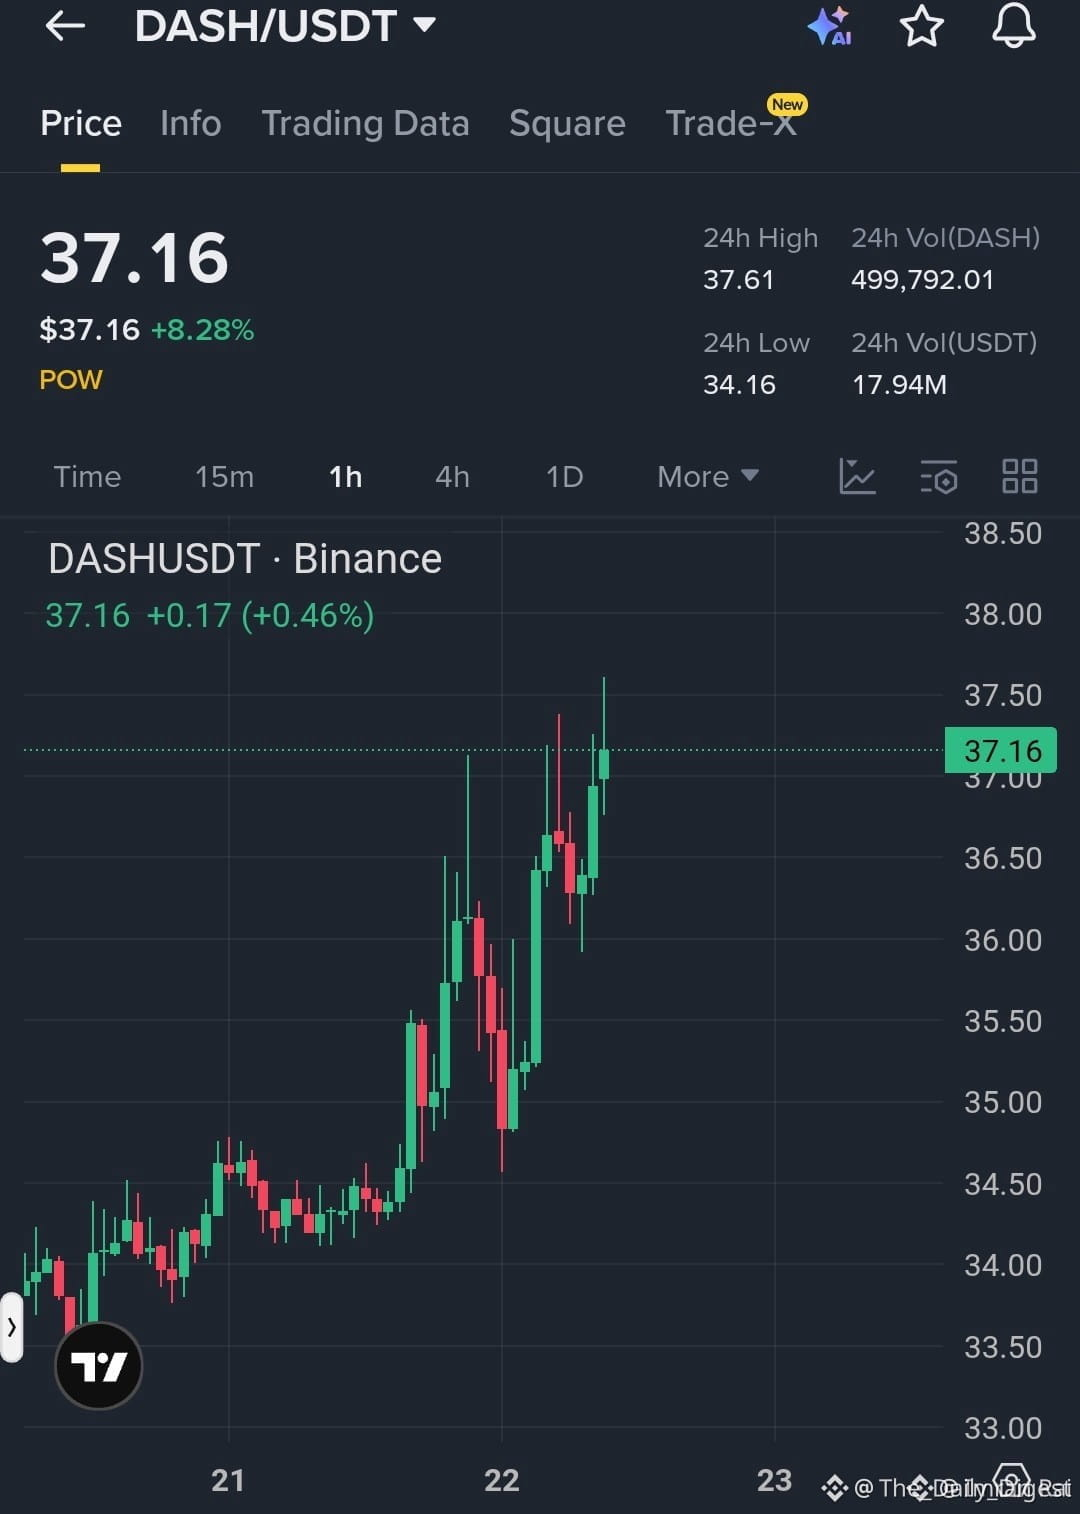Tap the 38.50 price scale label
Viewport: 1080px width, 1514px height.
tap(1003, 533)
